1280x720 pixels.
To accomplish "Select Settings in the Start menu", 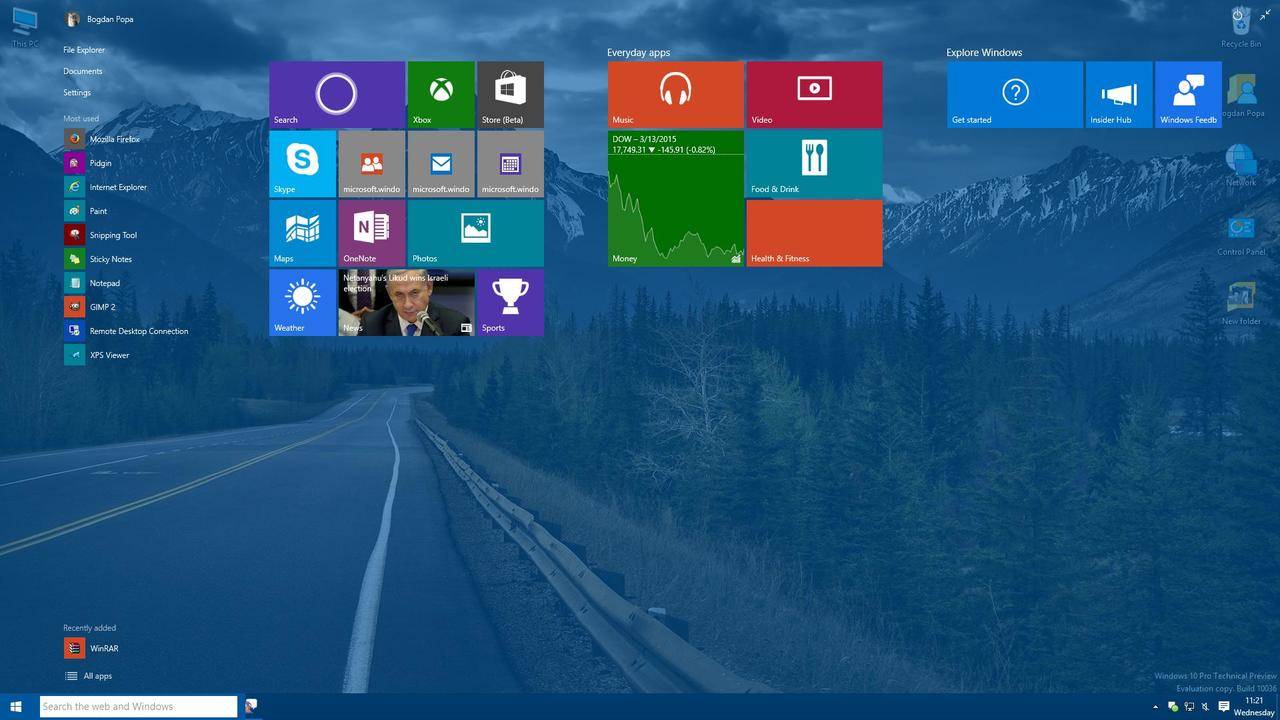I will [x=77, y=93].
